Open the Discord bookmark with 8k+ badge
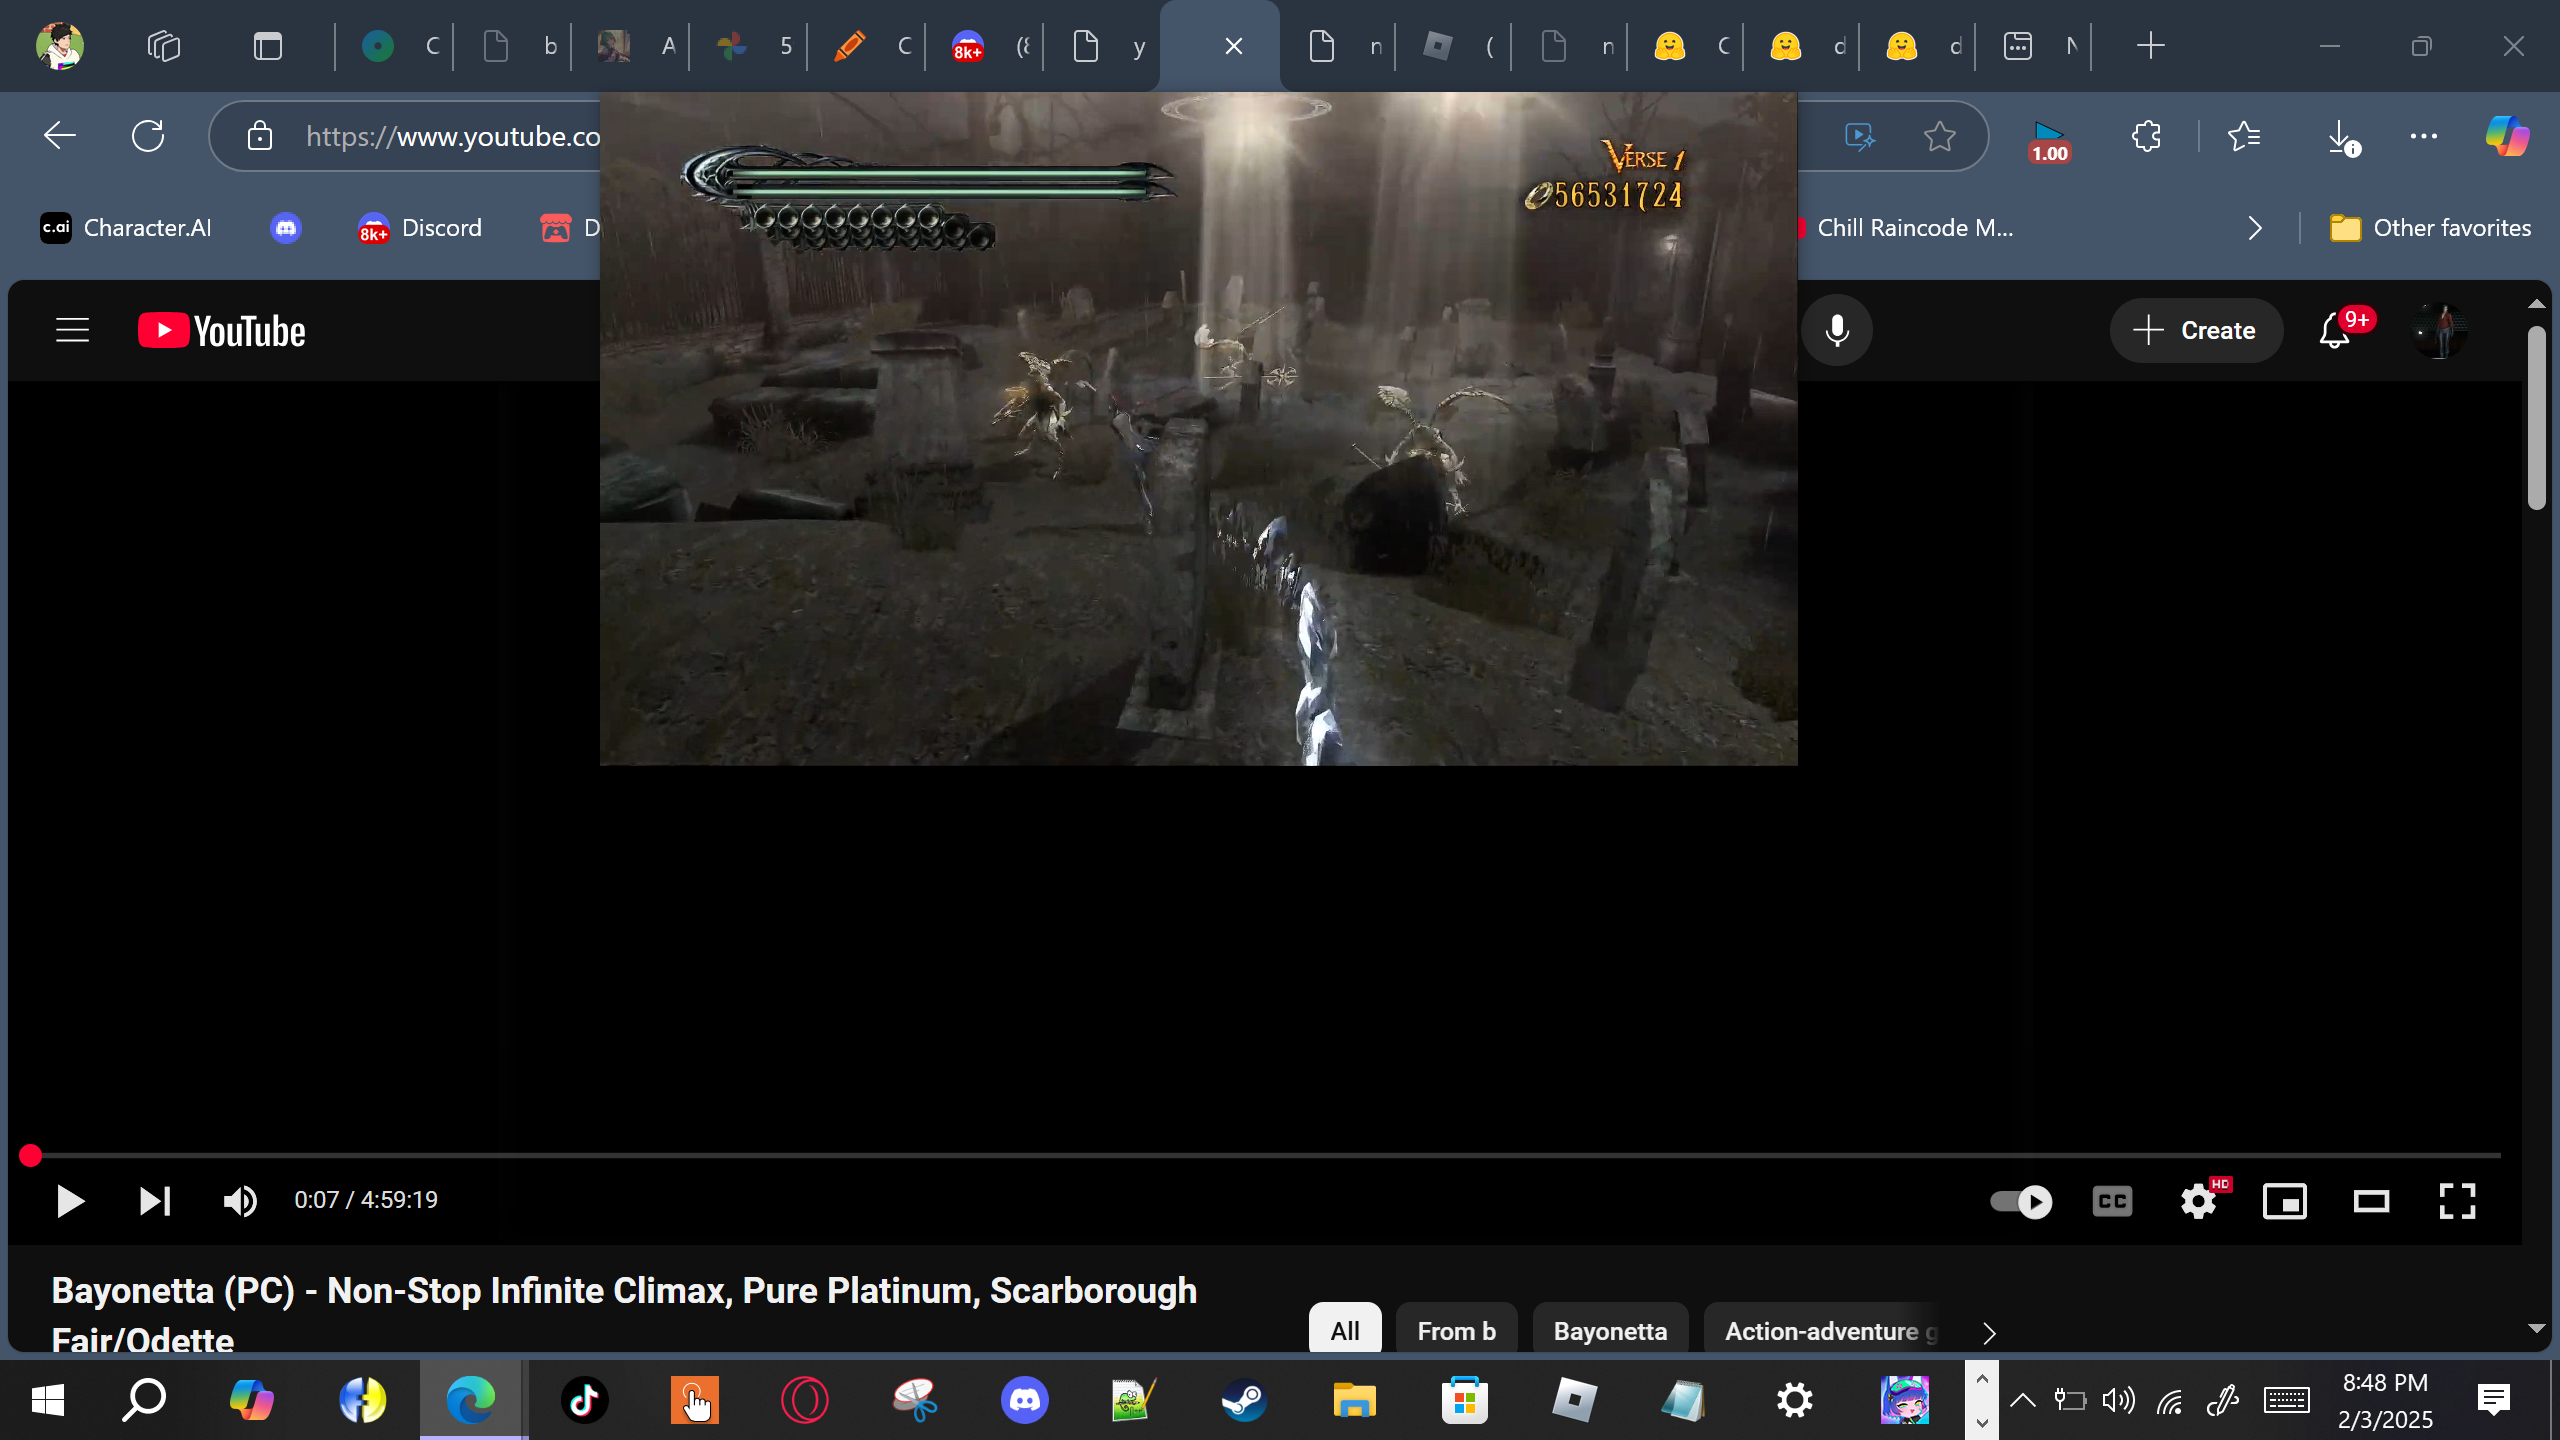The image size is (2560, 1440). (x=420, y=228)
